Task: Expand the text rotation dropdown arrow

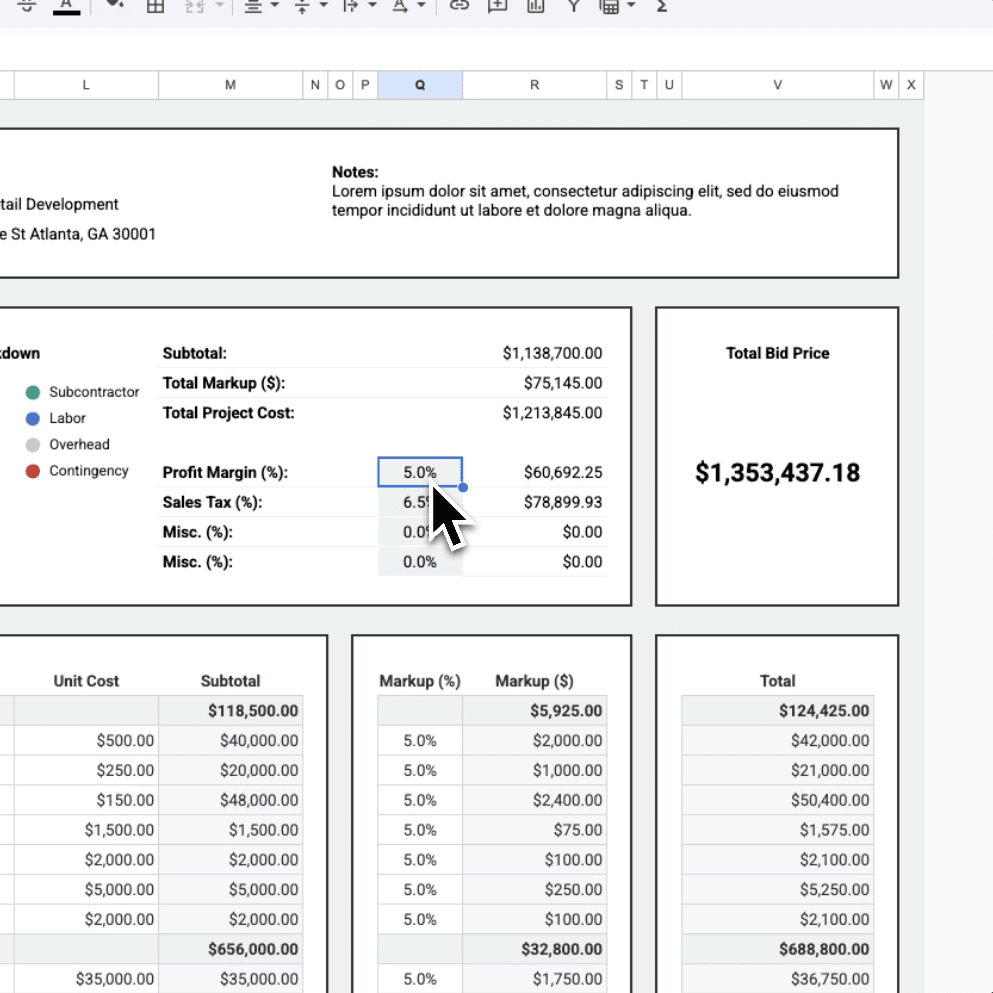Action: coord(419,7)
